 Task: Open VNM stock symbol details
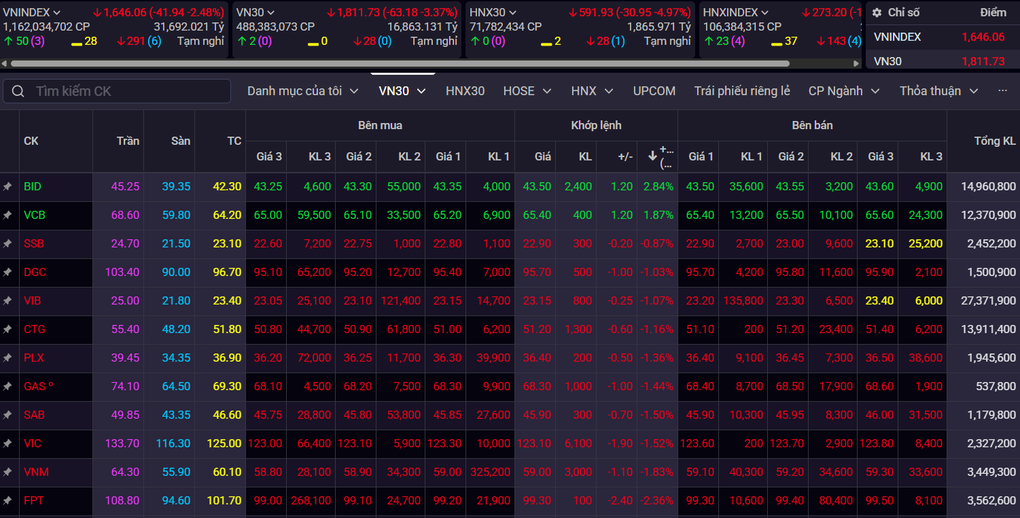point(36,472)
